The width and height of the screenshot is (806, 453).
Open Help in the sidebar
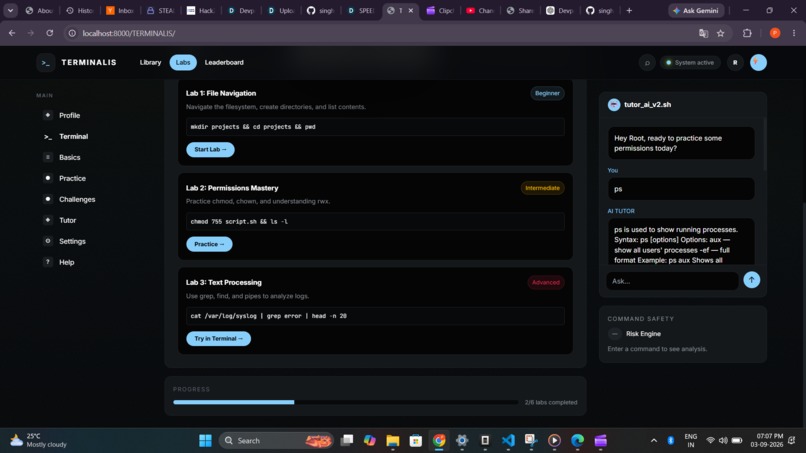click(x=66, y=262)
